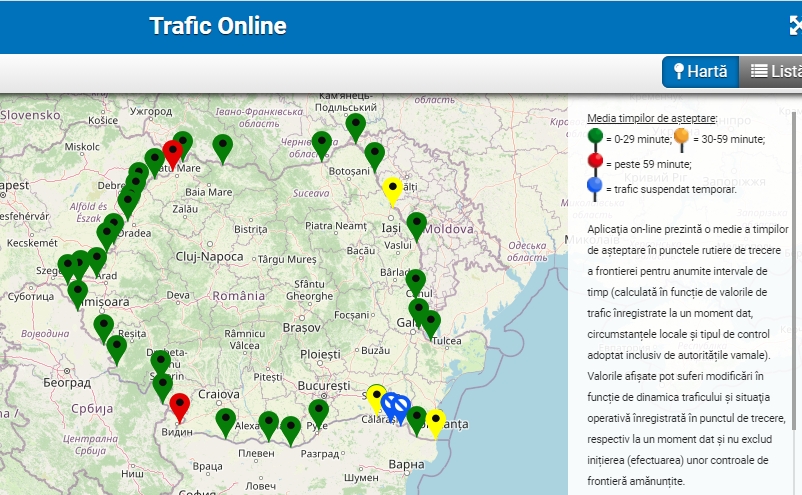
Task: Switch to the Listă list view
Action: [x=773, y=71]
